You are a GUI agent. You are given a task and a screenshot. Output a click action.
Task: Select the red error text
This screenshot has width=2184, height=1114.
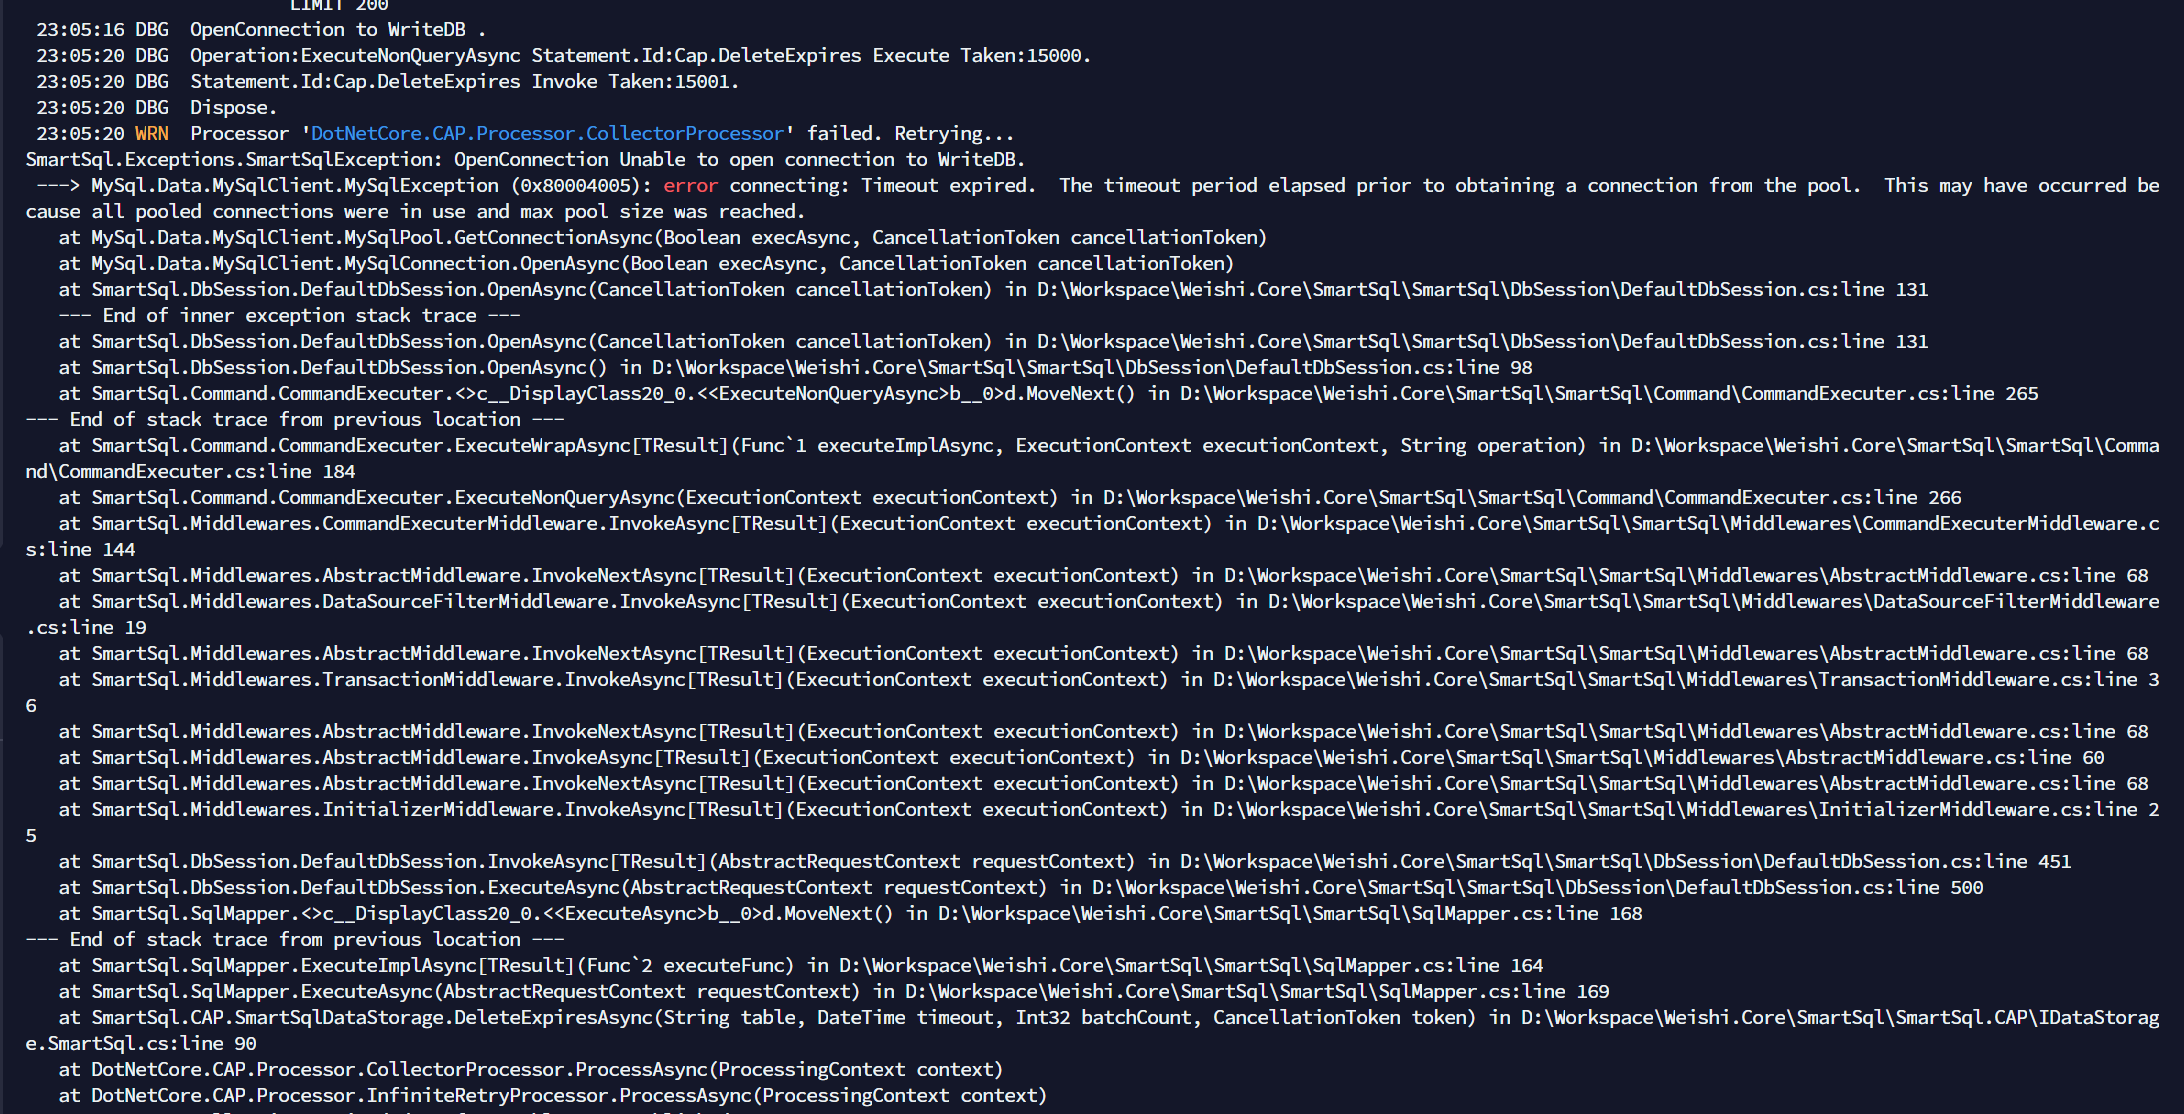690,185
